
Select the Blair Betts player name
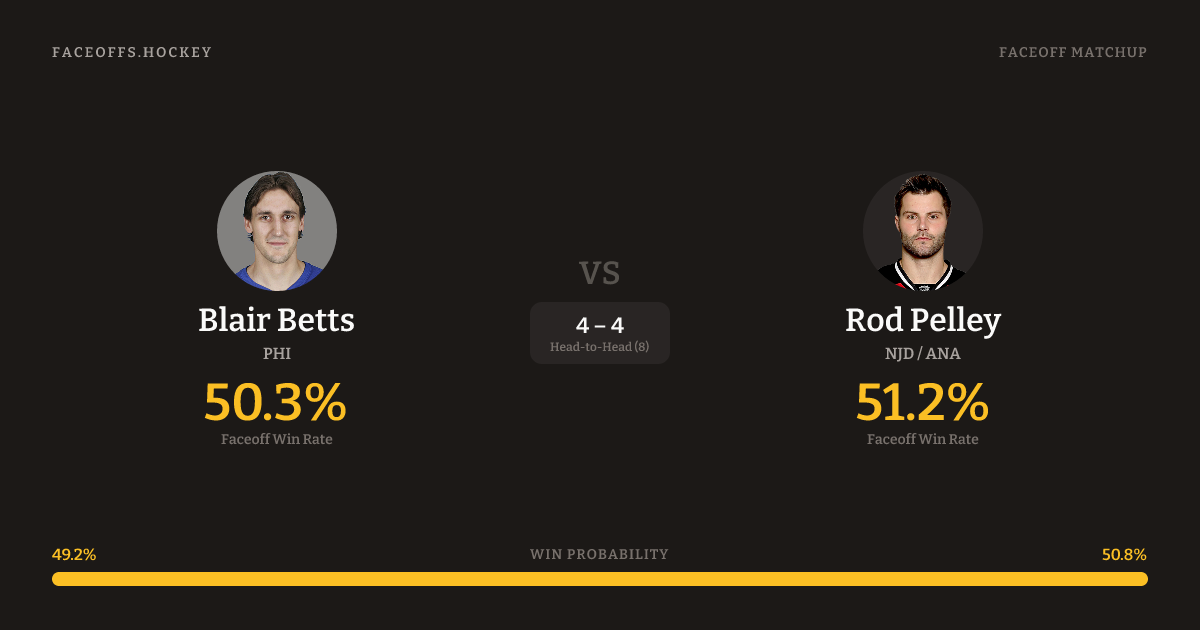[x=276, y=320]
